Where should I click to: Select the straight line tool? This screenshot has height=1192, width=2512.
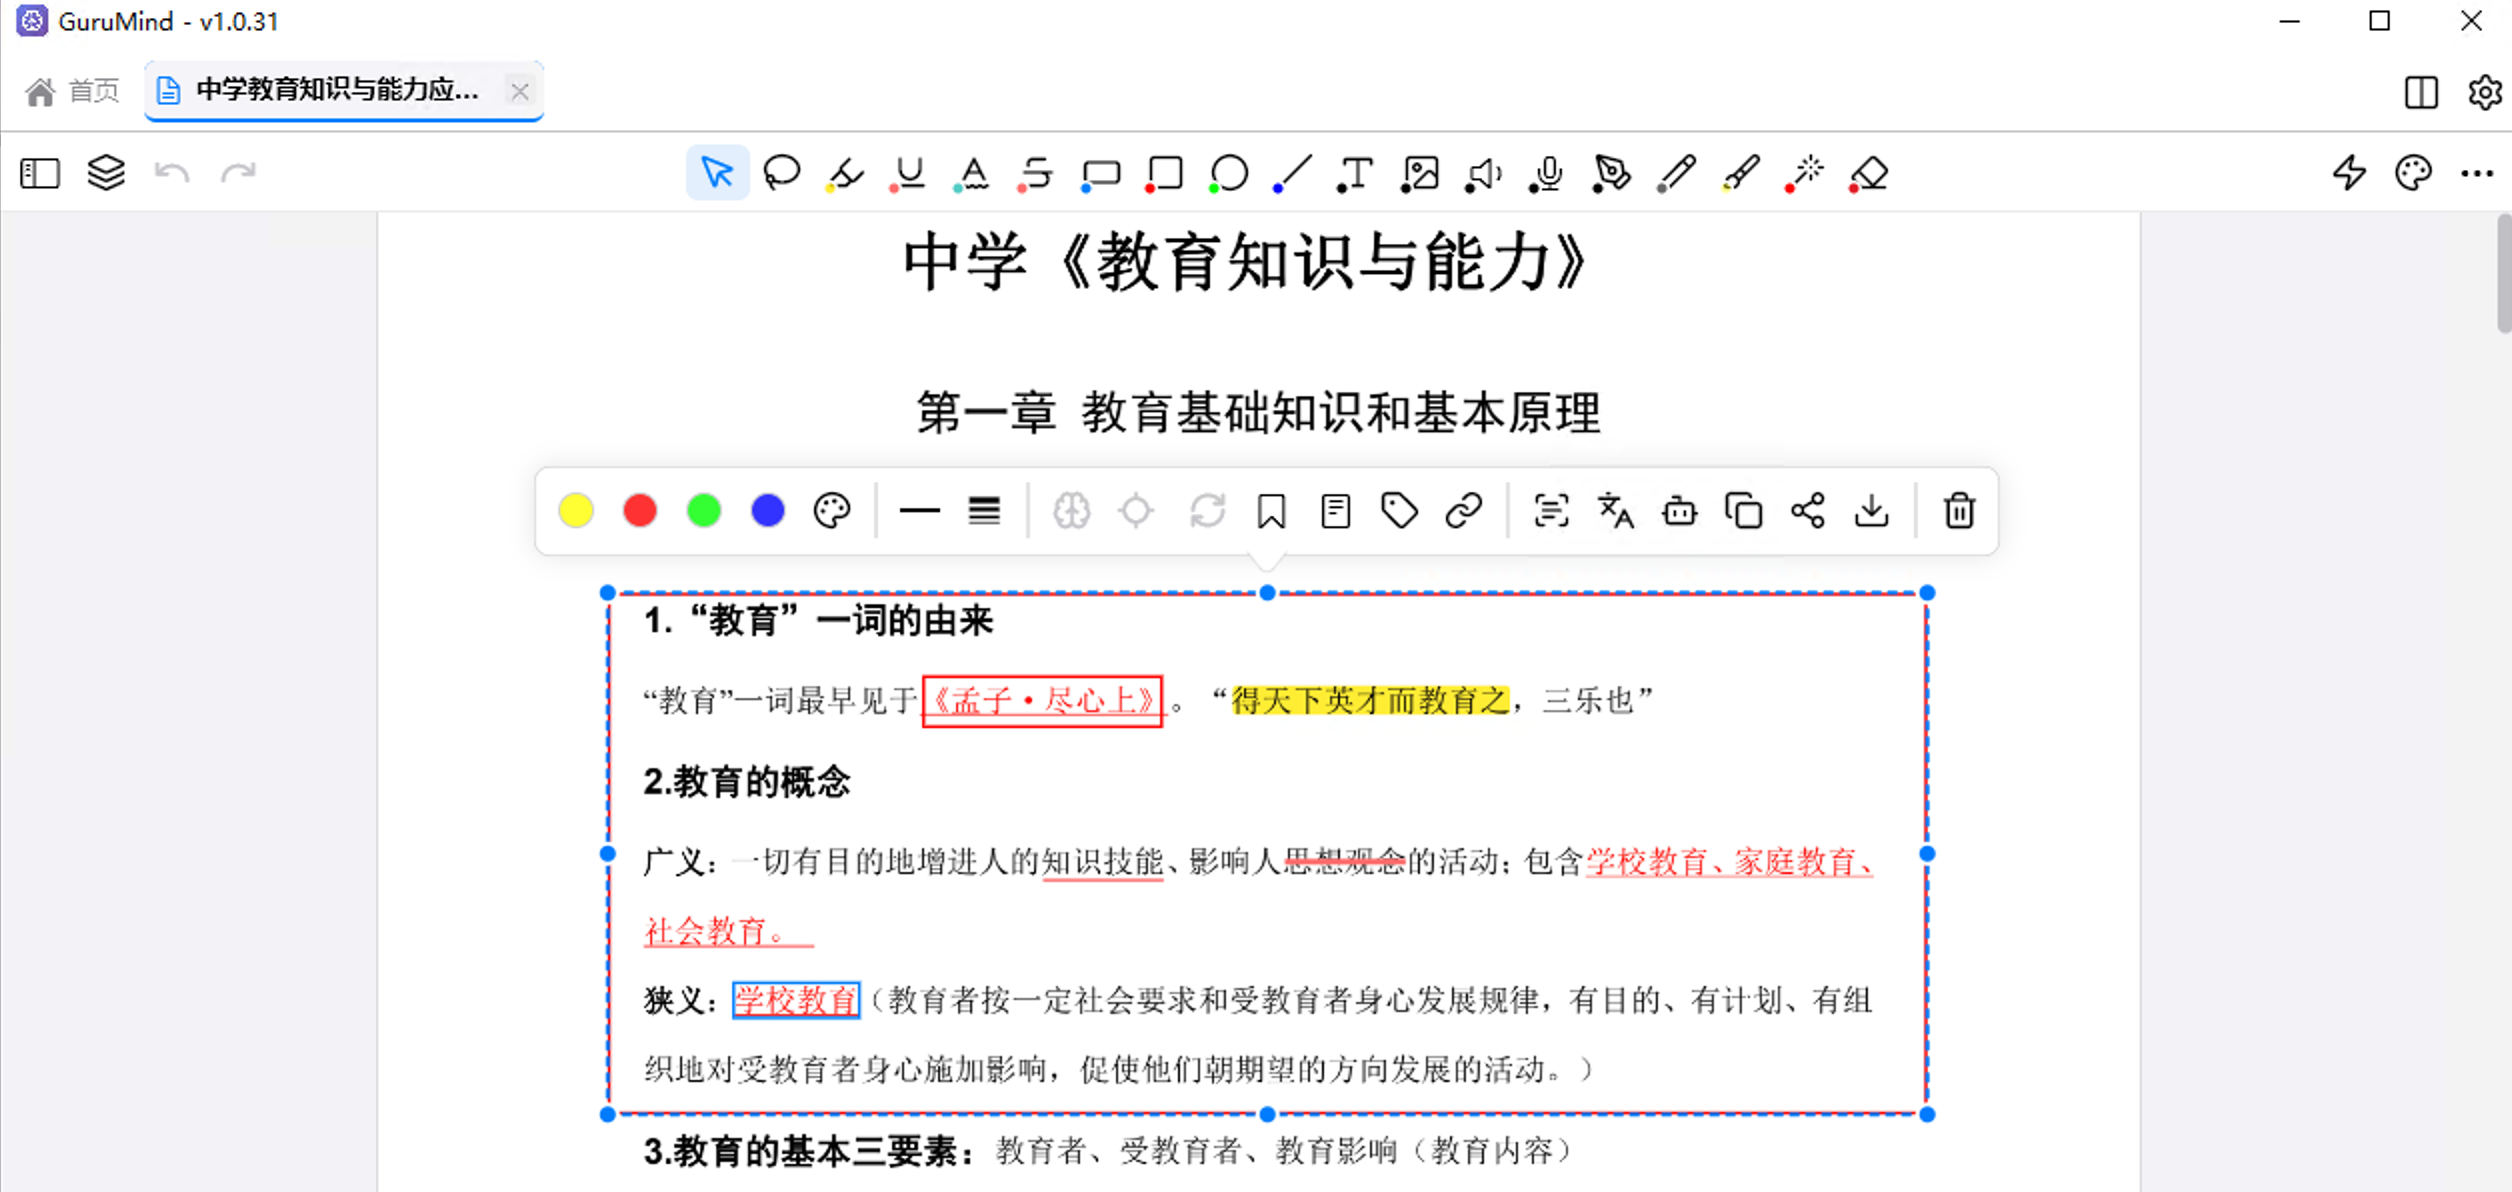(x=1292, y=173)
